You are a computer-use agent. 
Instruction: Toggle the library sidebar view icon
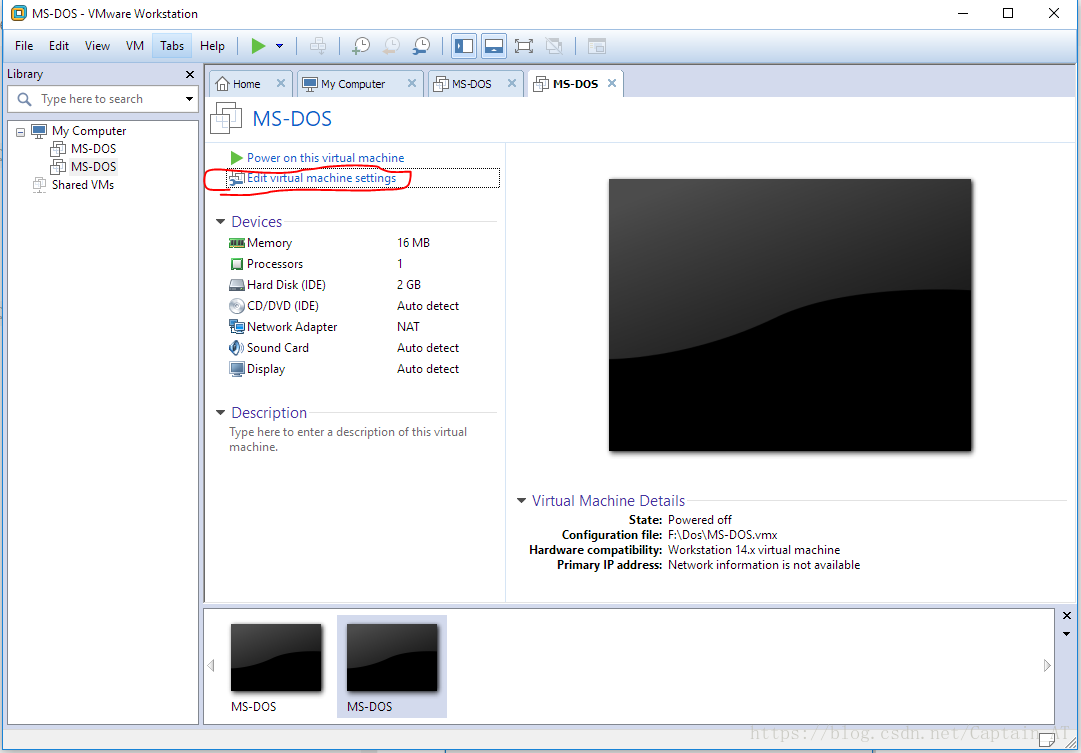click(464, 46)
